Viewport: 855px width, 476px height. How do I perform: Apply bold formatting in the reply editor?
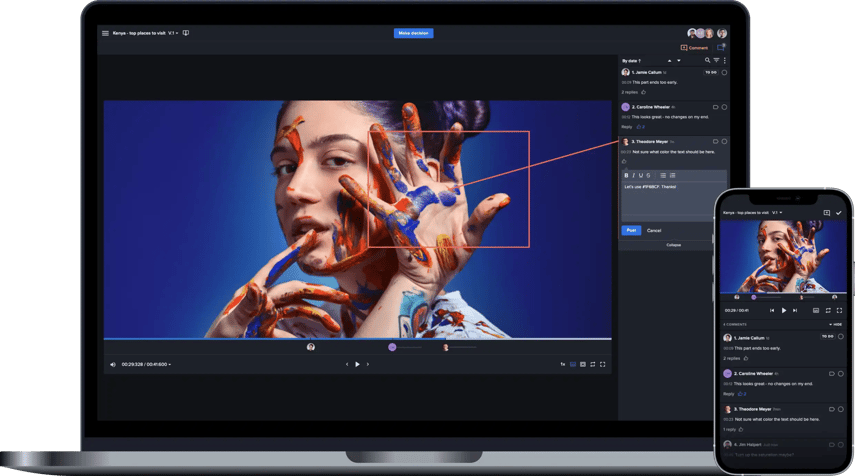pos(627,175)
